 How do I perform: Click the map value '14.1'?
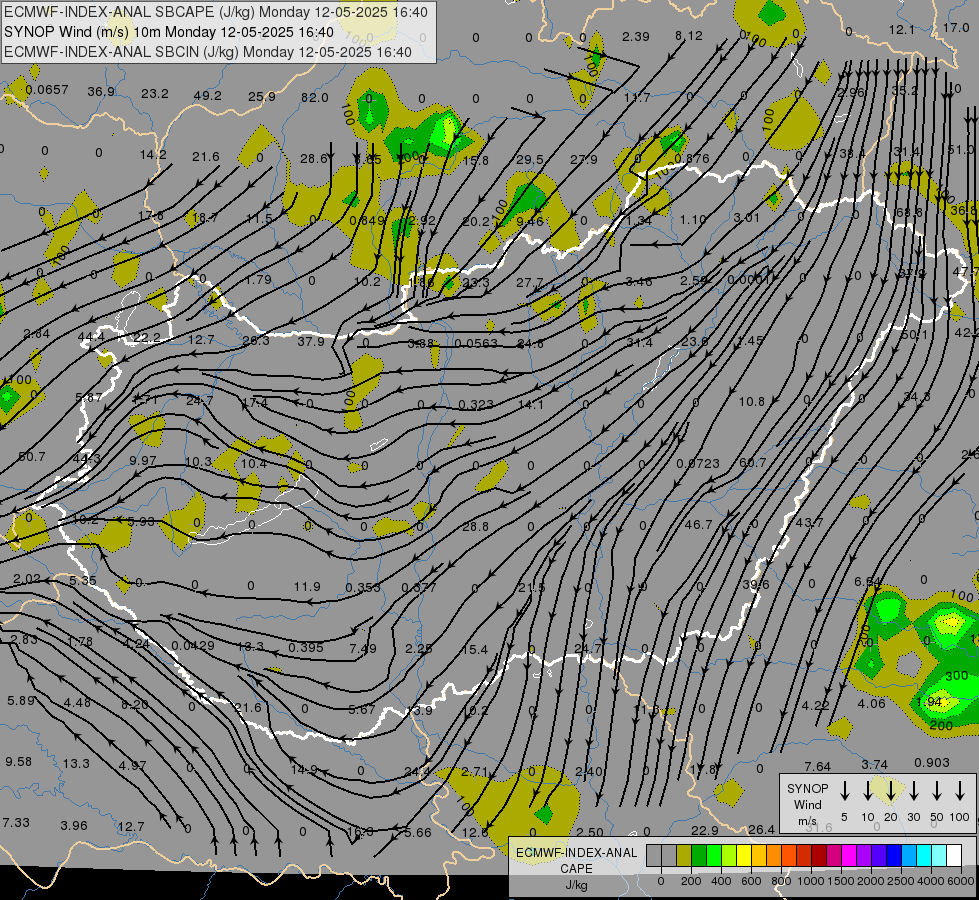pos(531,404)
